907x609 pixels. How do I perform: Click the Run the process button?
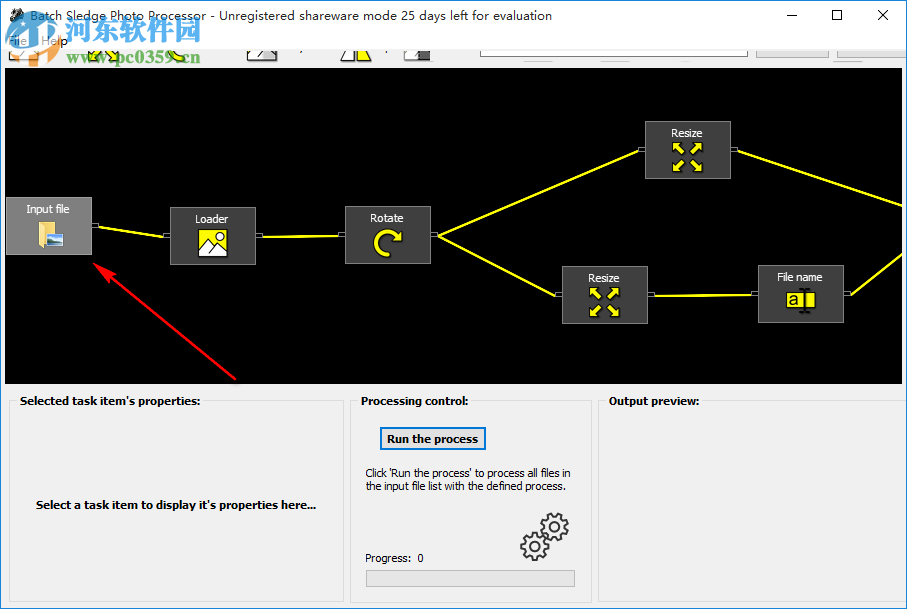(432, 438)
